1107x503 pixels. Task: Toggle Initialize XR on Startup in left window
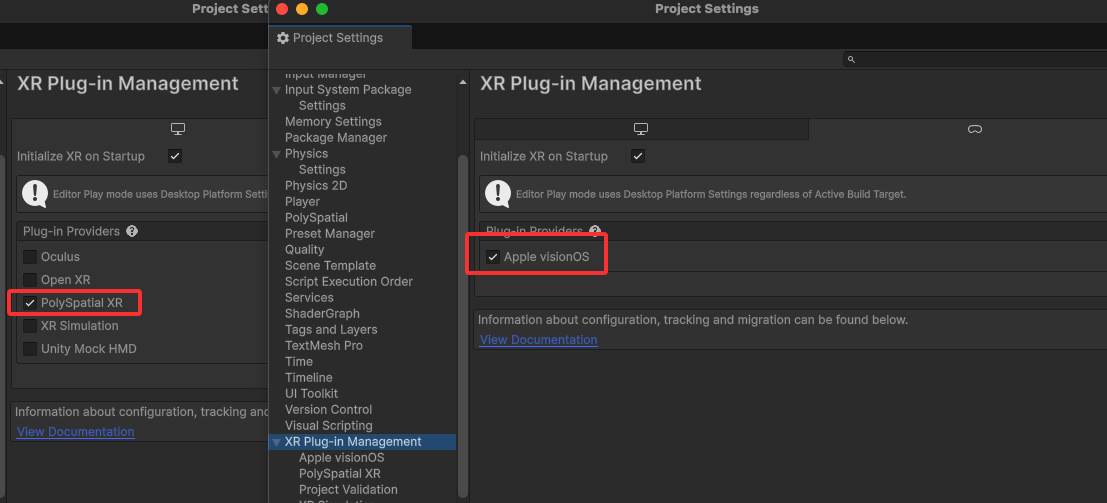tap(175, 156)
